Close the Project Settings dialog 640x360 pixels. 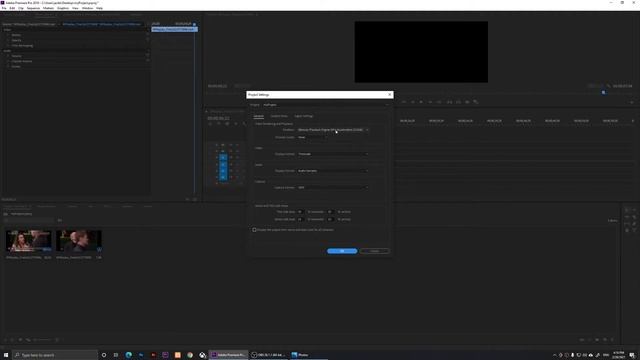click(x=389, y=95)
